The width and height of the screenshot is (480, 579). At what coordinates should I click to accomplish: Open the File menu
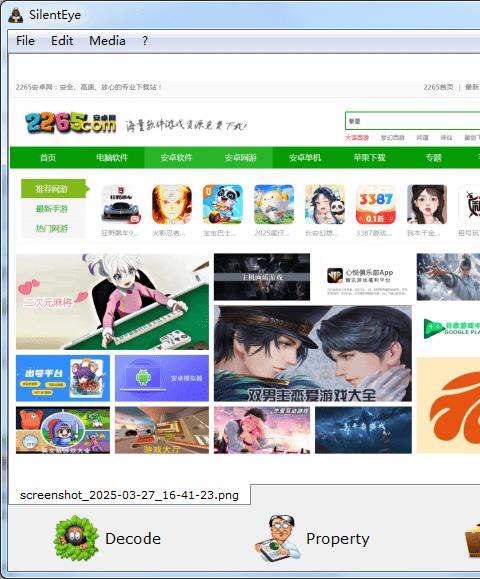(25, 41)
